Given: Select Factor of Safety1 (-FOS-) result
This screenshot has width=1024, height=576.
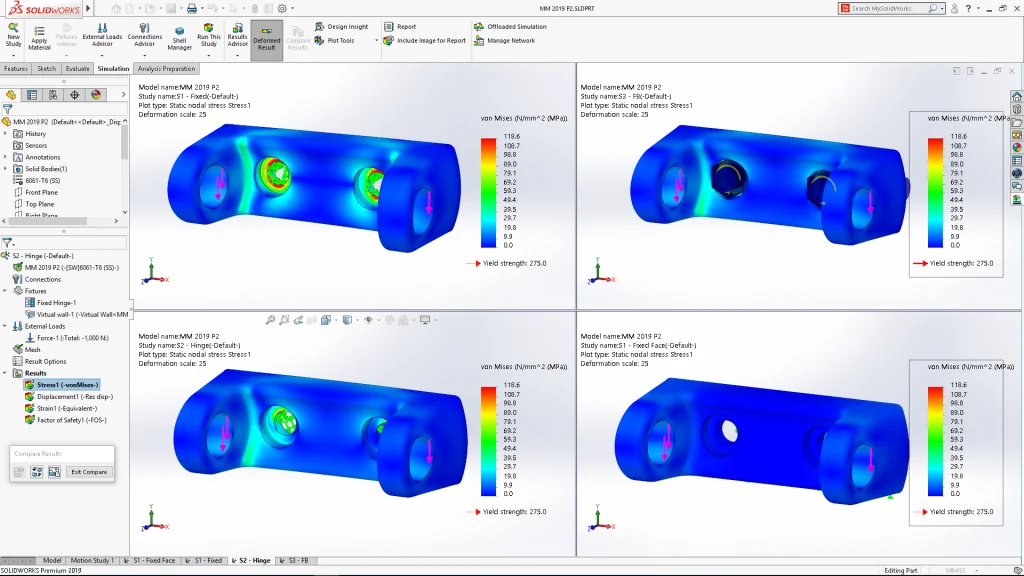Looking at the screenshot, I should click(x=65, y=420).
